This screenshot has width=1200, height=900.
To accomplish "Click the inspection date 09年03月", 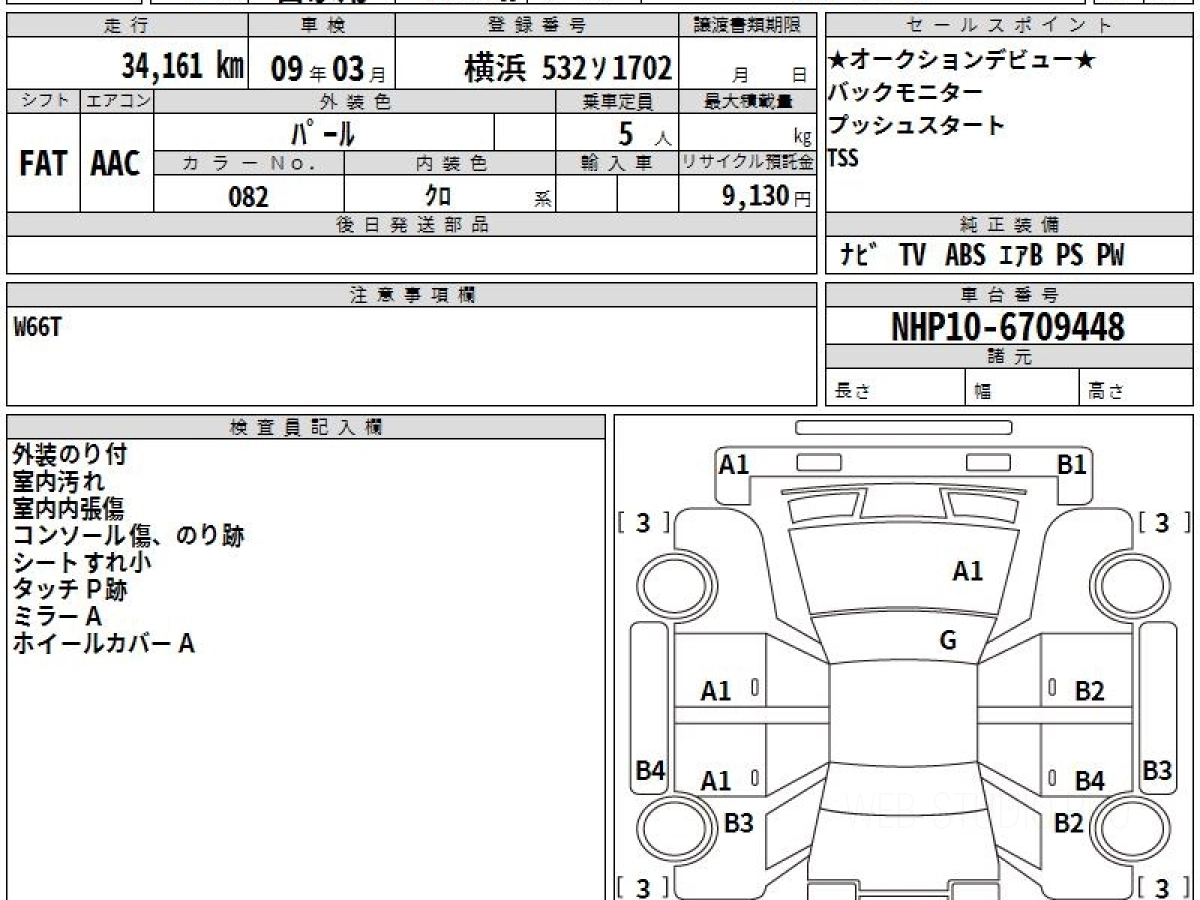I will point(329,68).
